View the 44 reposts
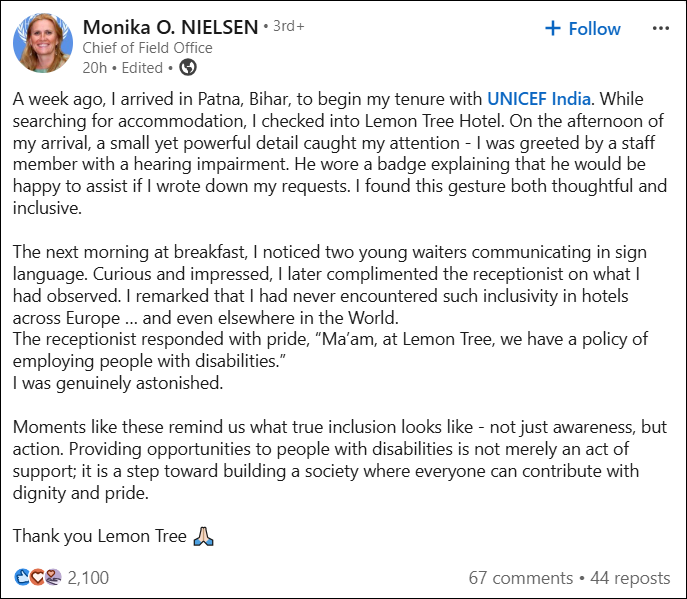The height and width of the screenshot is (599, 687). 630,578
